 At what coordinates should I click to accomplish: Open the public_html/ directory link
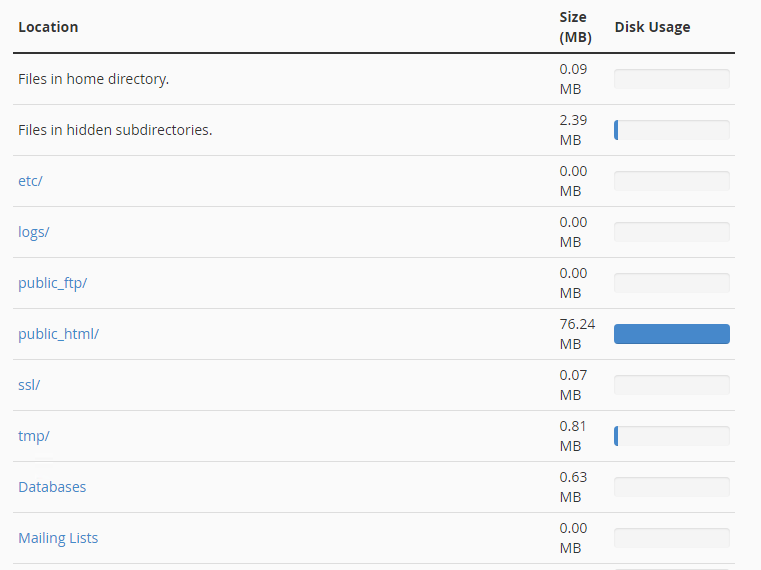pos(58,334)
